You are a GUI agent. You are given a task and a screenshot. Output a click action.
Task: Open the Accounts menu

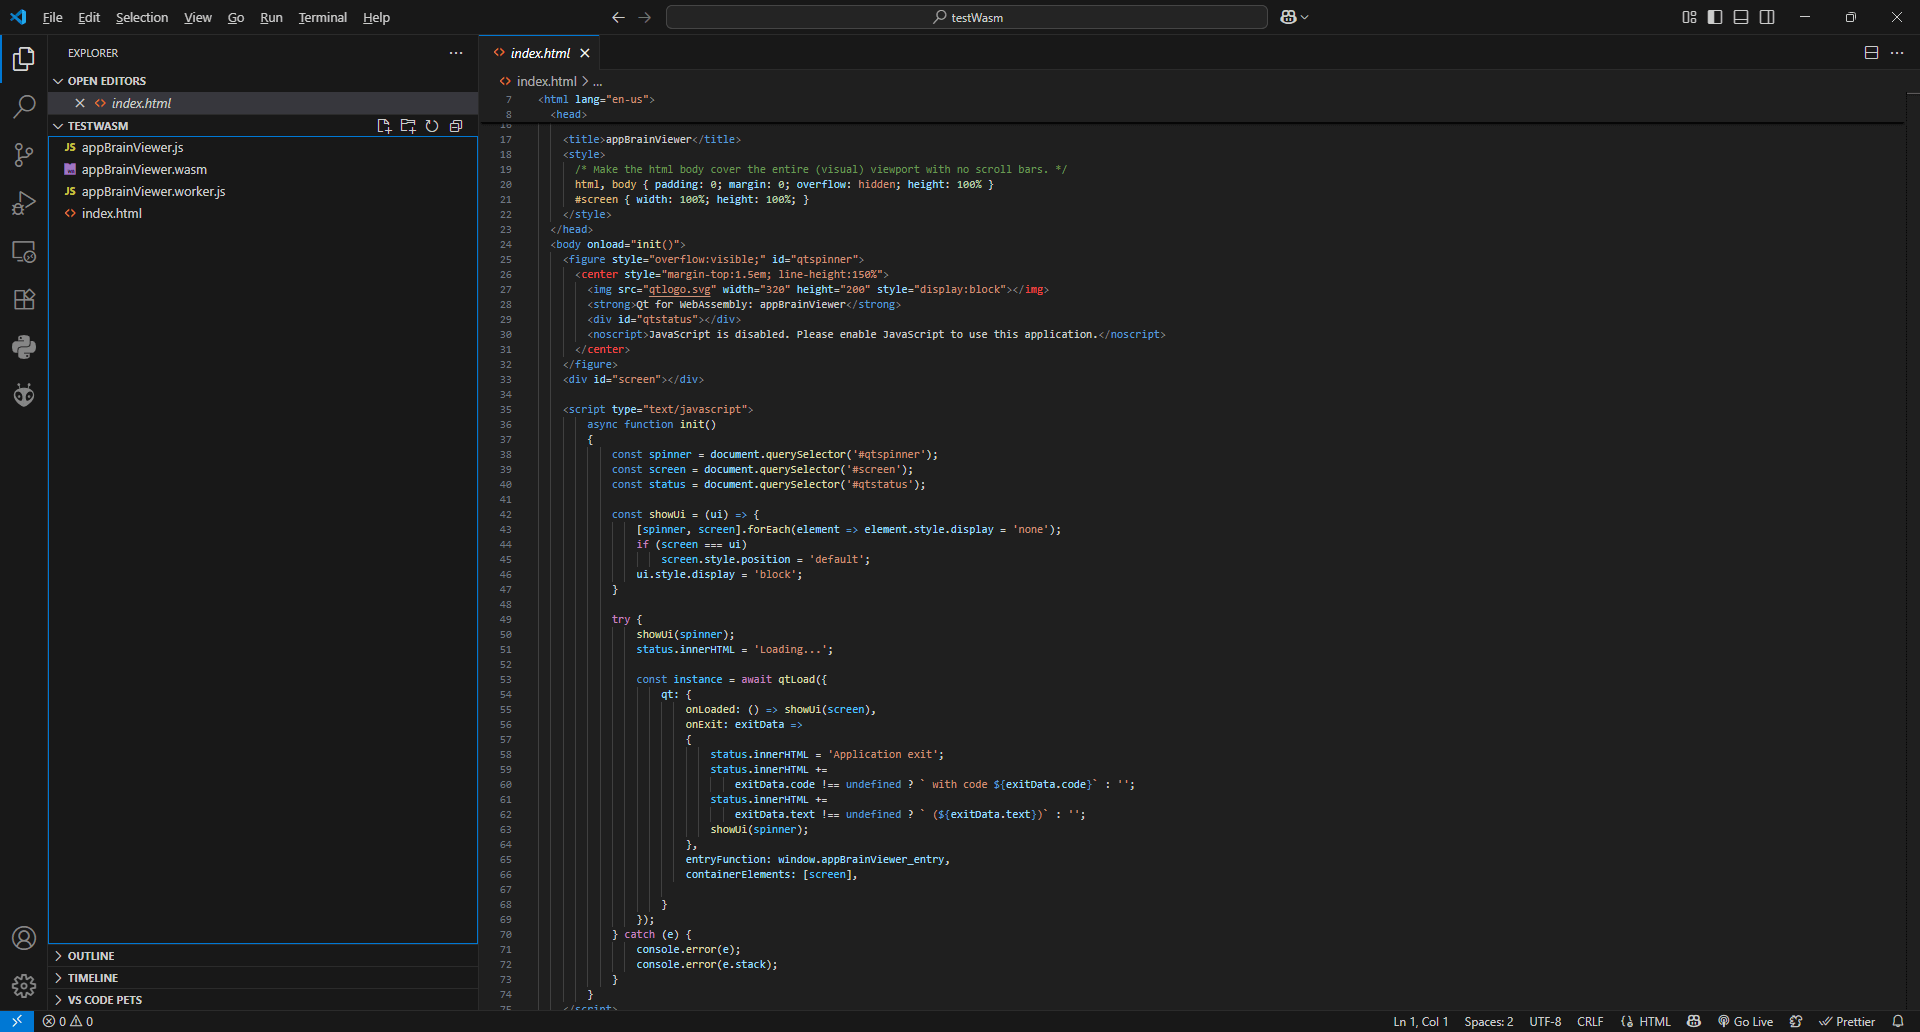click(x=24, y=938)
